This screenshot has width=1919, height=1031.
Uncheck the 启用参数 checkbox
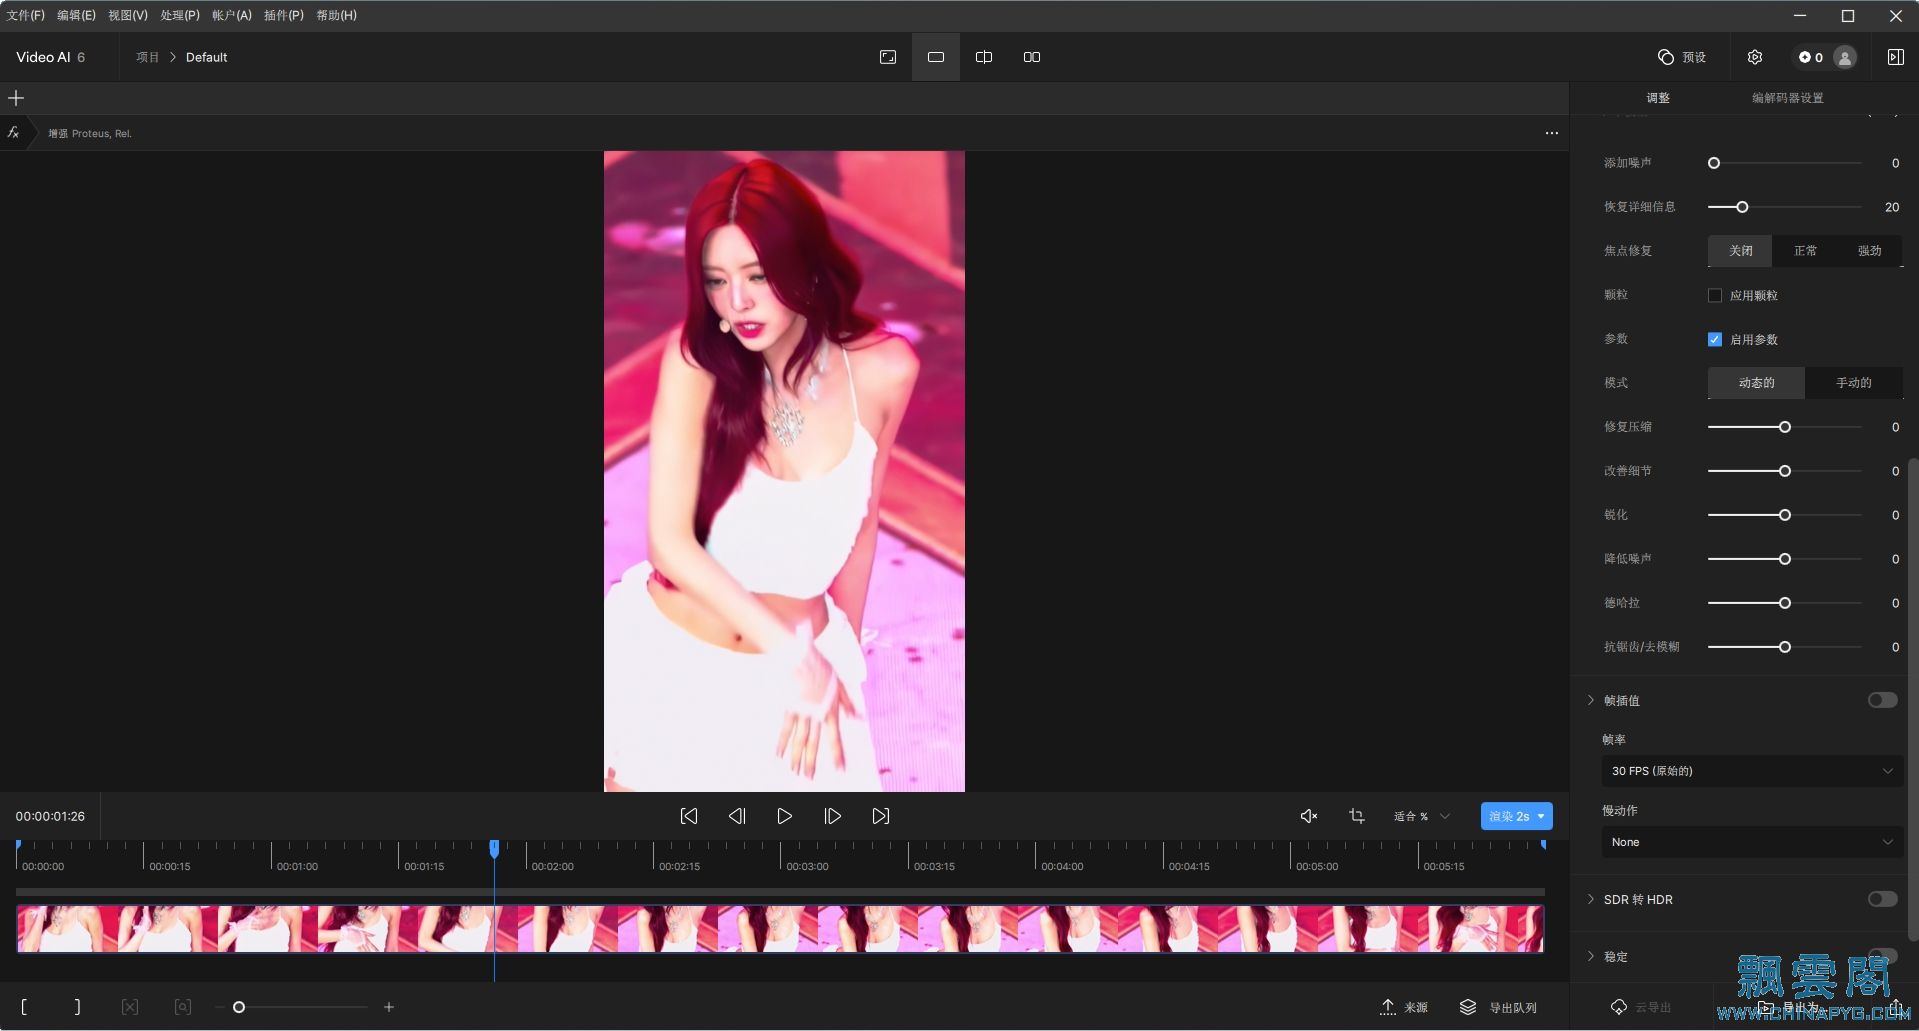(1715, 339)
